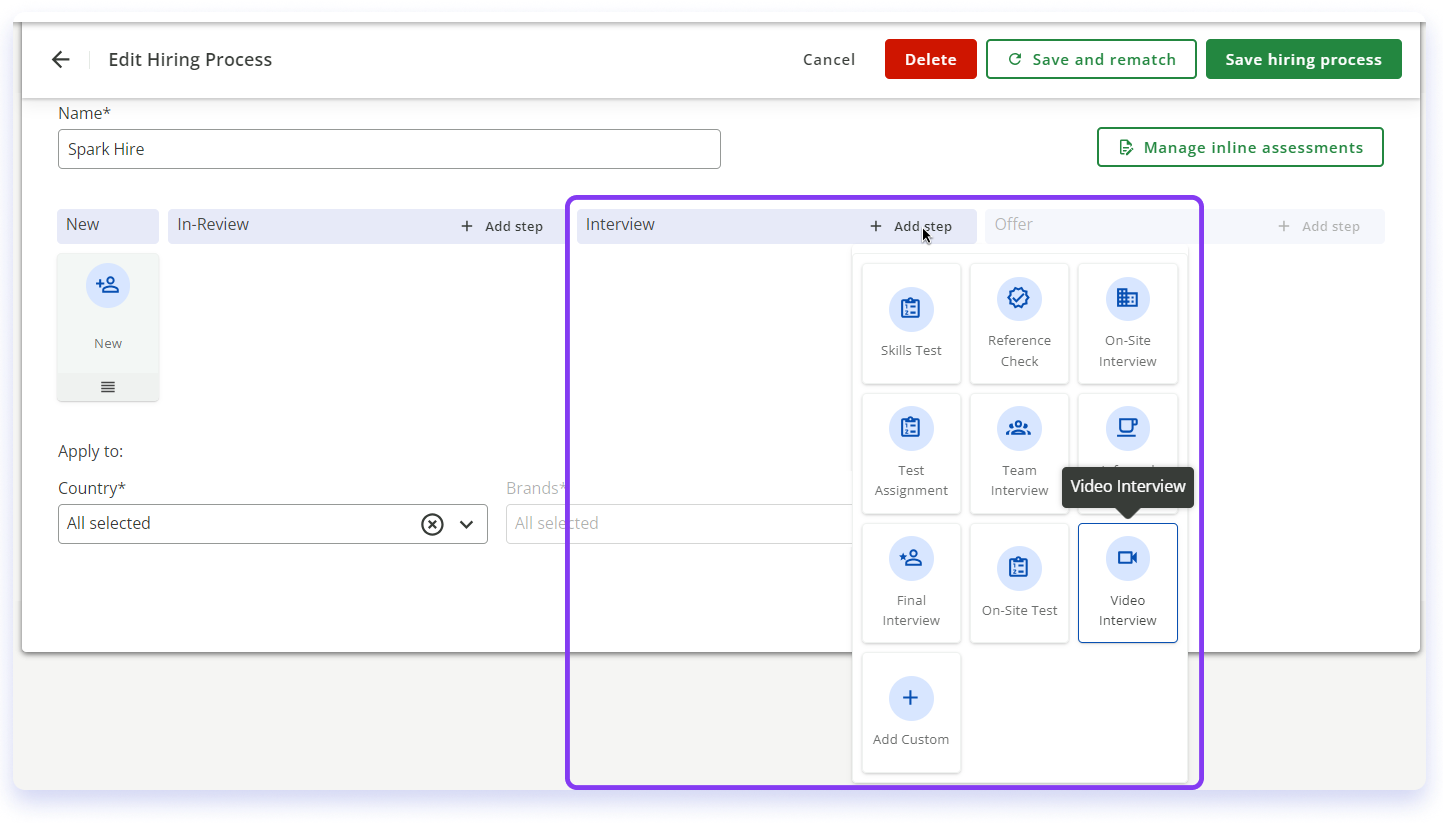Select the Skills Test step icon
Screen dimensions: 1443x823
(x=911, y=308)
